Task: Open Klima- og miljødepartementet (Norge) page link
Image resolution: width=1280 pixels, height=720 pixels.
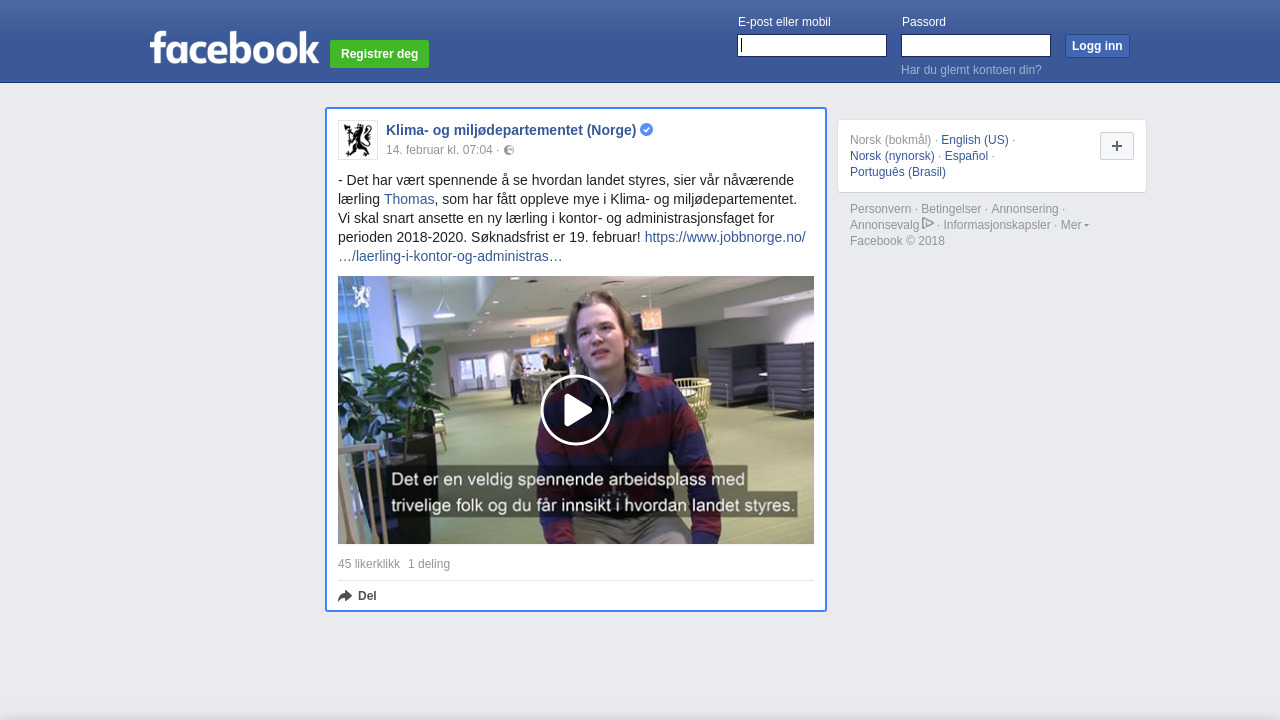Action: tap(511, 130)
